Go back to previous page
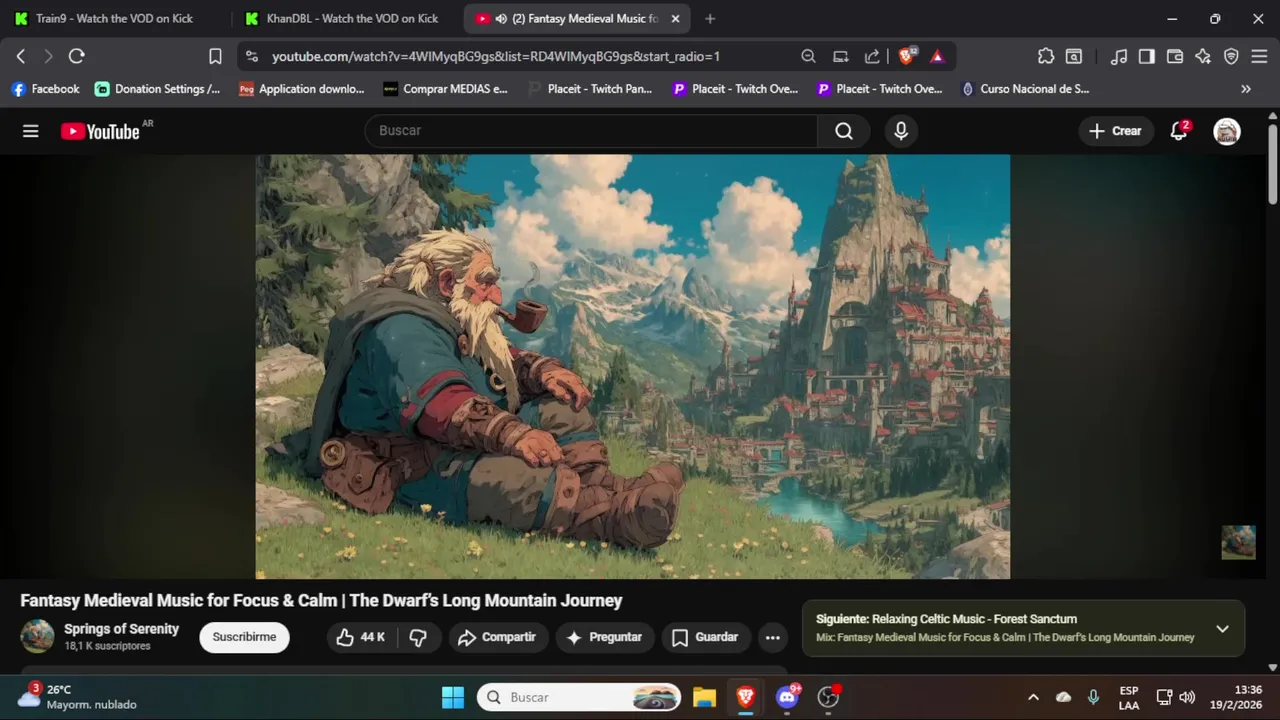This screenshot has width=1280, height=720. pos(21,56)
